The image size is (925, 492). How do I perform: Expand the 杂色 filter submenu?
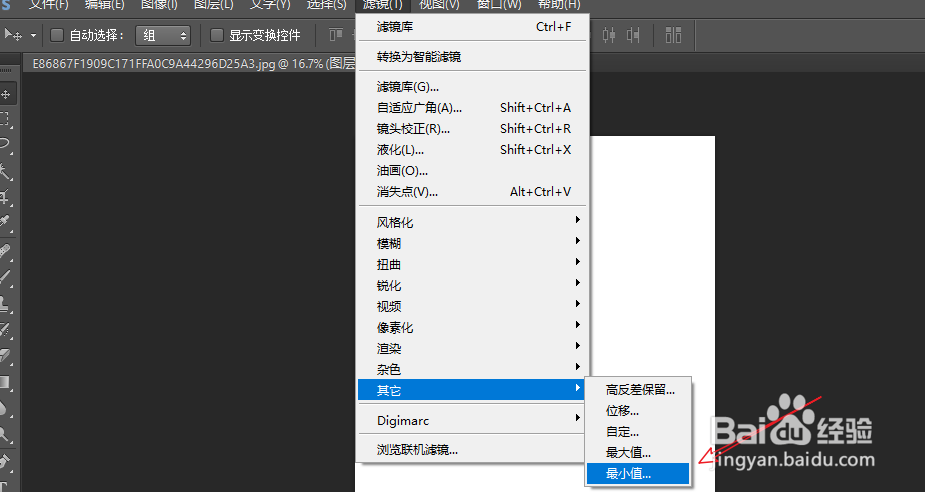[x=471, y=369]
